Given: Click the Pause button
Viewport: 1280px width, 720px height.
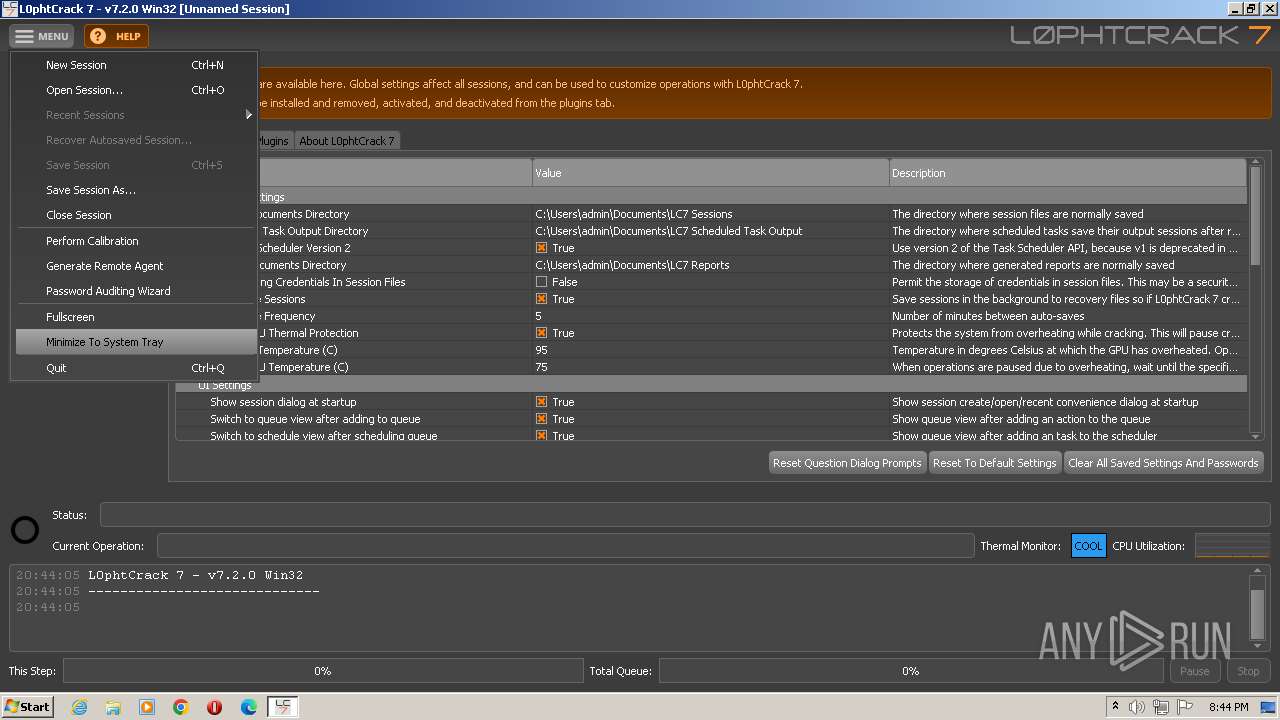Looking at the screenshot, I should pyautogui.click(x=1194, y=671).
